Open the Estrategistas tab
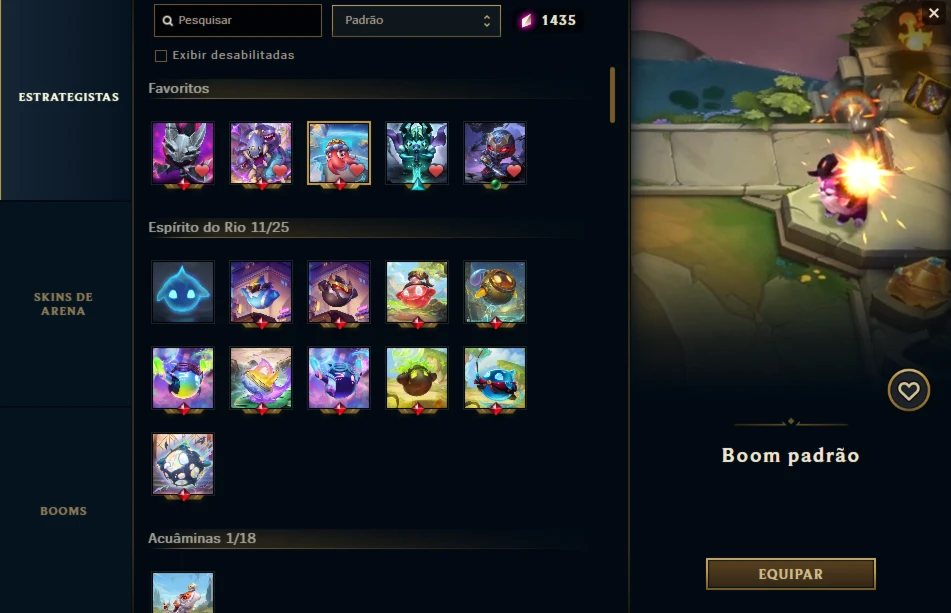This screenshot has width=951, height=613. (x=69, y=97)
